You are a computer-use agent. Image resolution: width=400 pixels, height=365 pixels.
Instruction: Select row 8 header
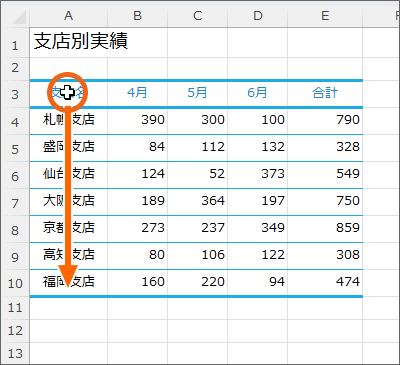coord(15,229)
